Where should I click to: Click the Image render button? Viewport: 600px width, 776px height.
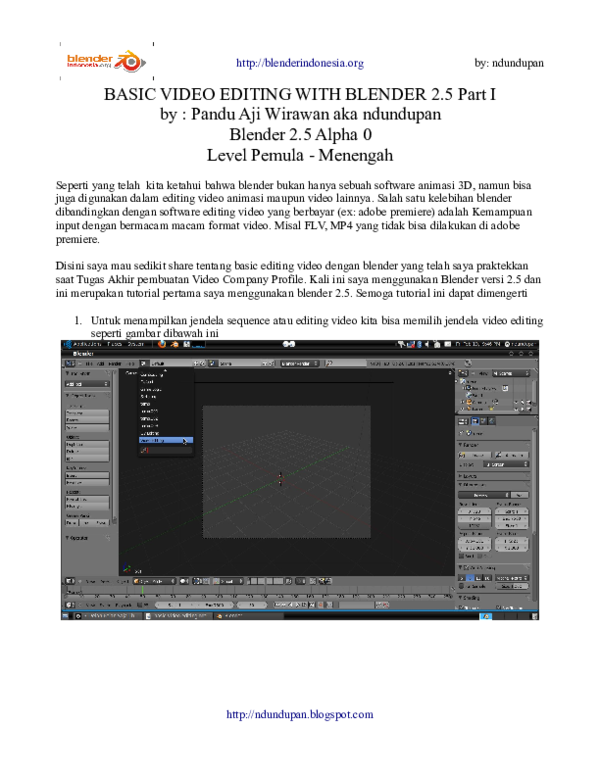[x=474, y=454]
